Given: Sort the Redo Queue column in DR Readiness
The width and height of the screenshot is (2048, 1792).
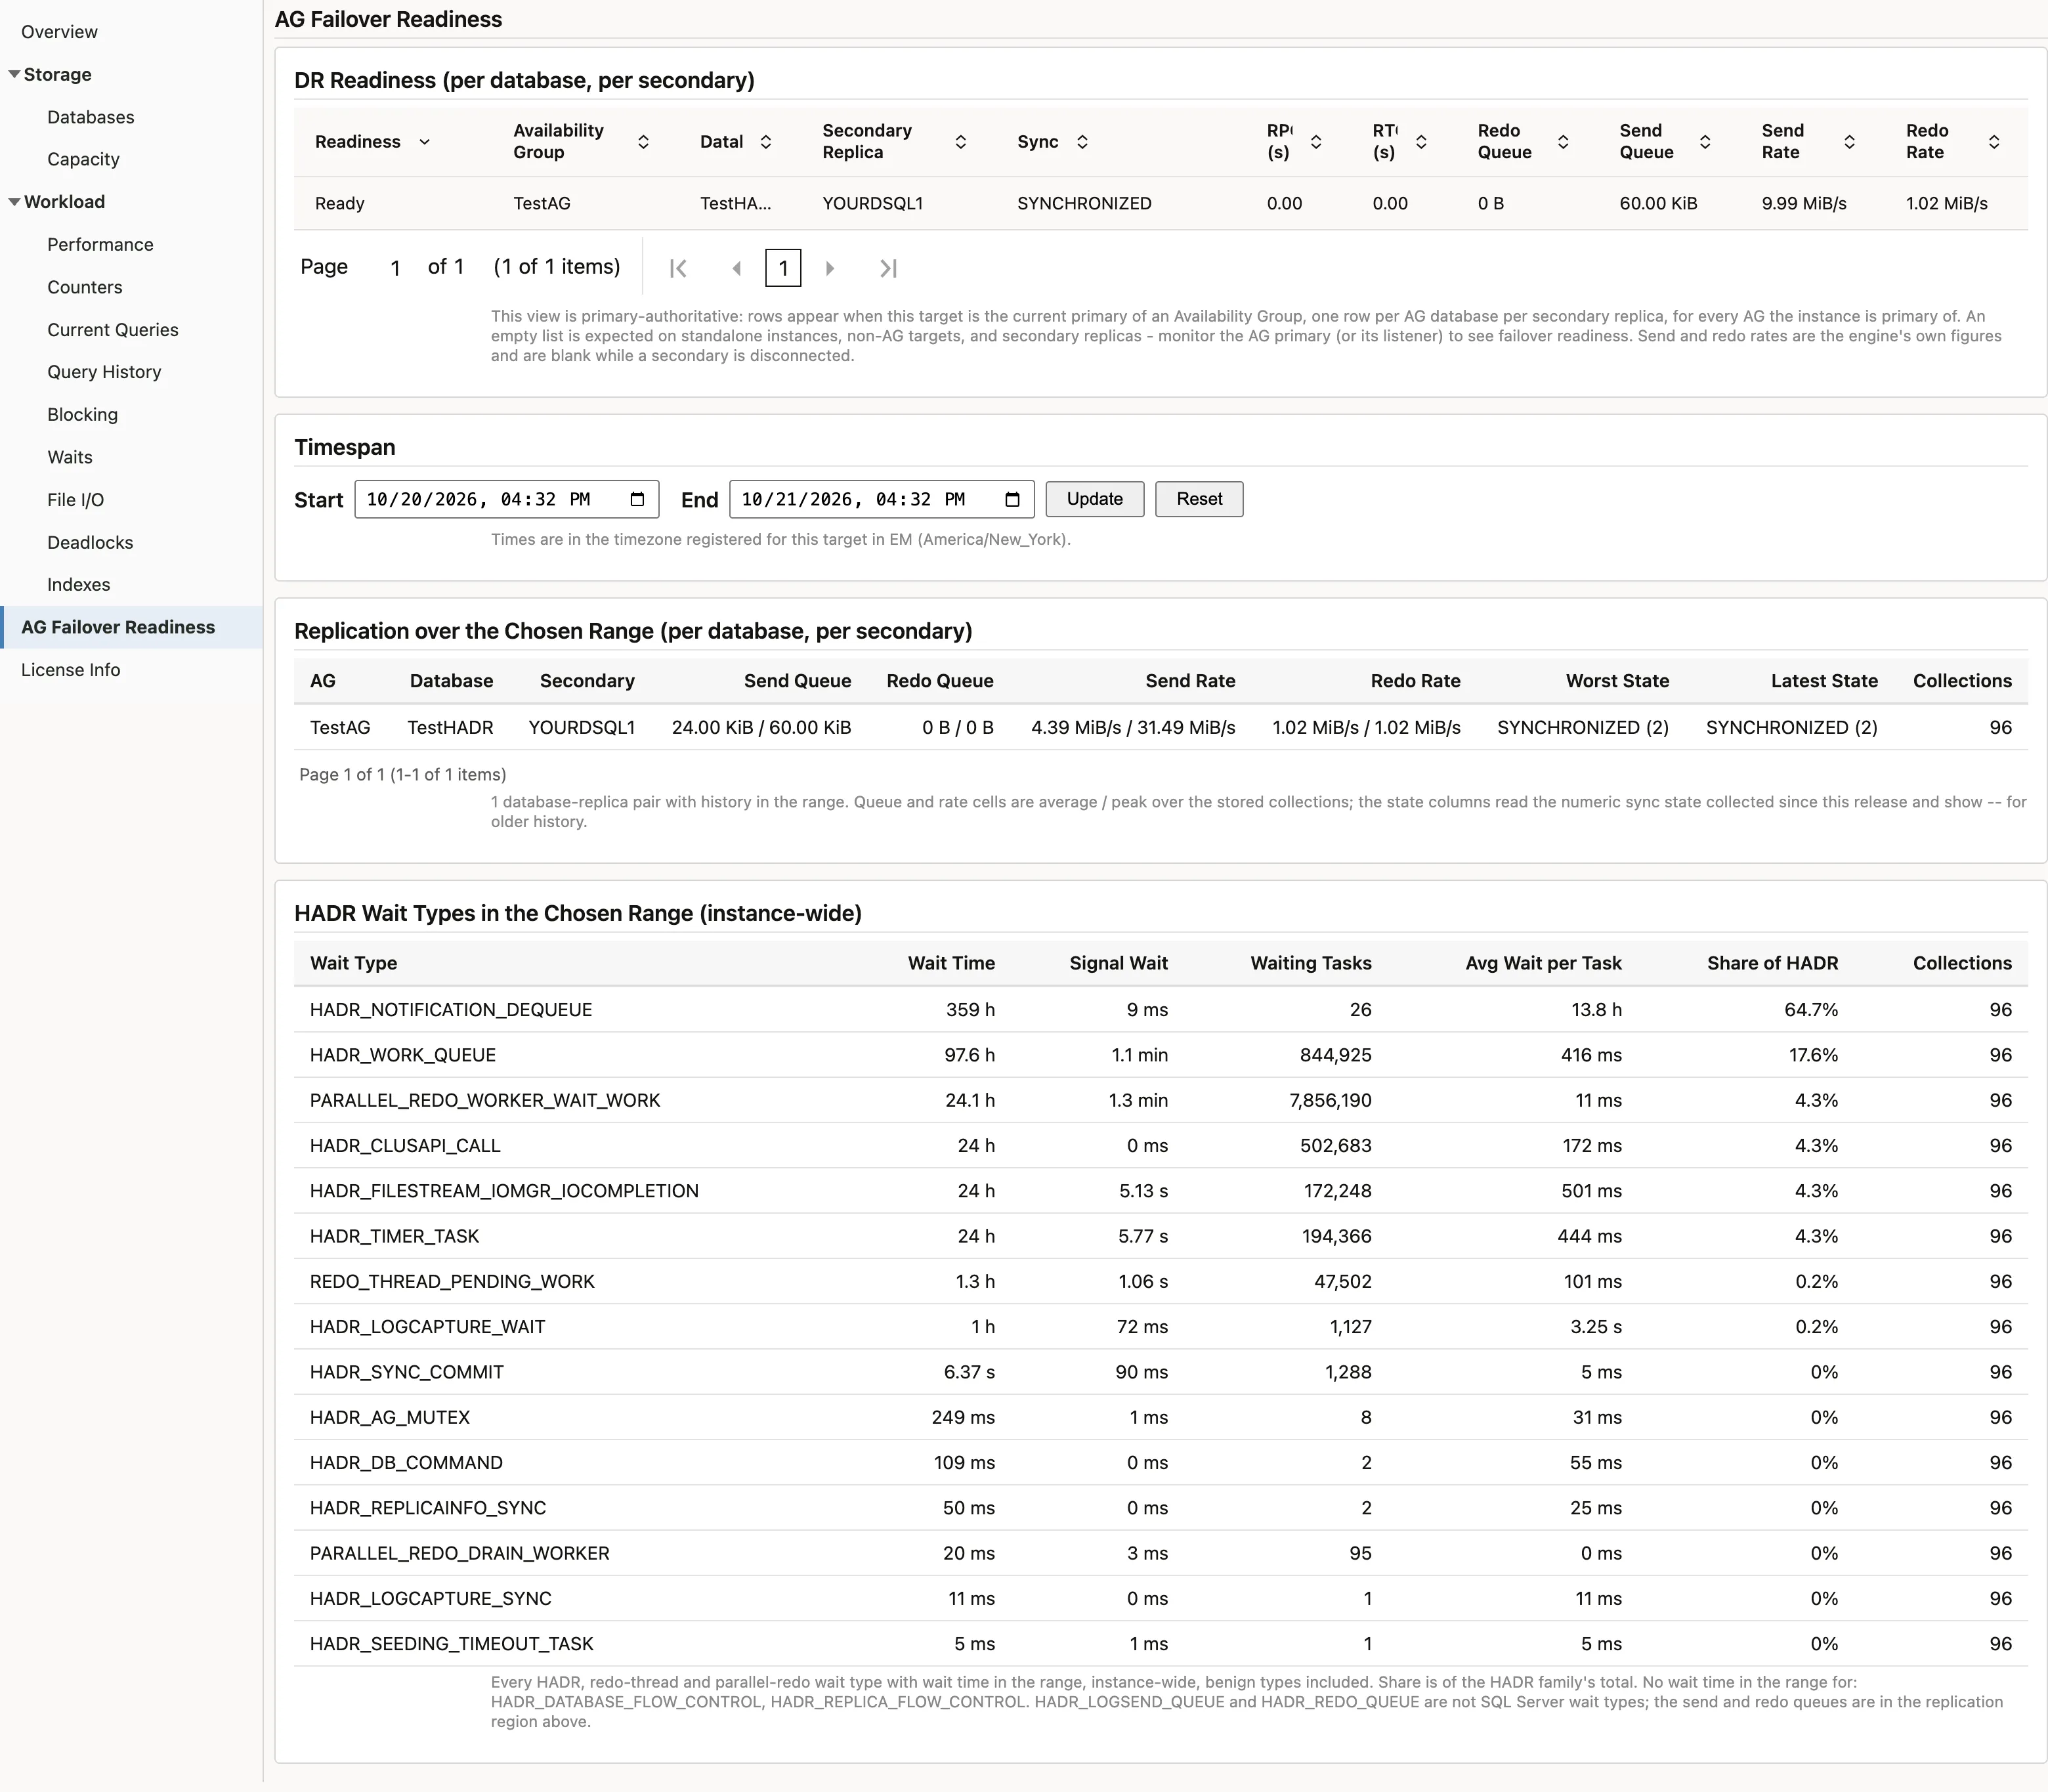Looking at the screenshot, I should coord(1563,142).
